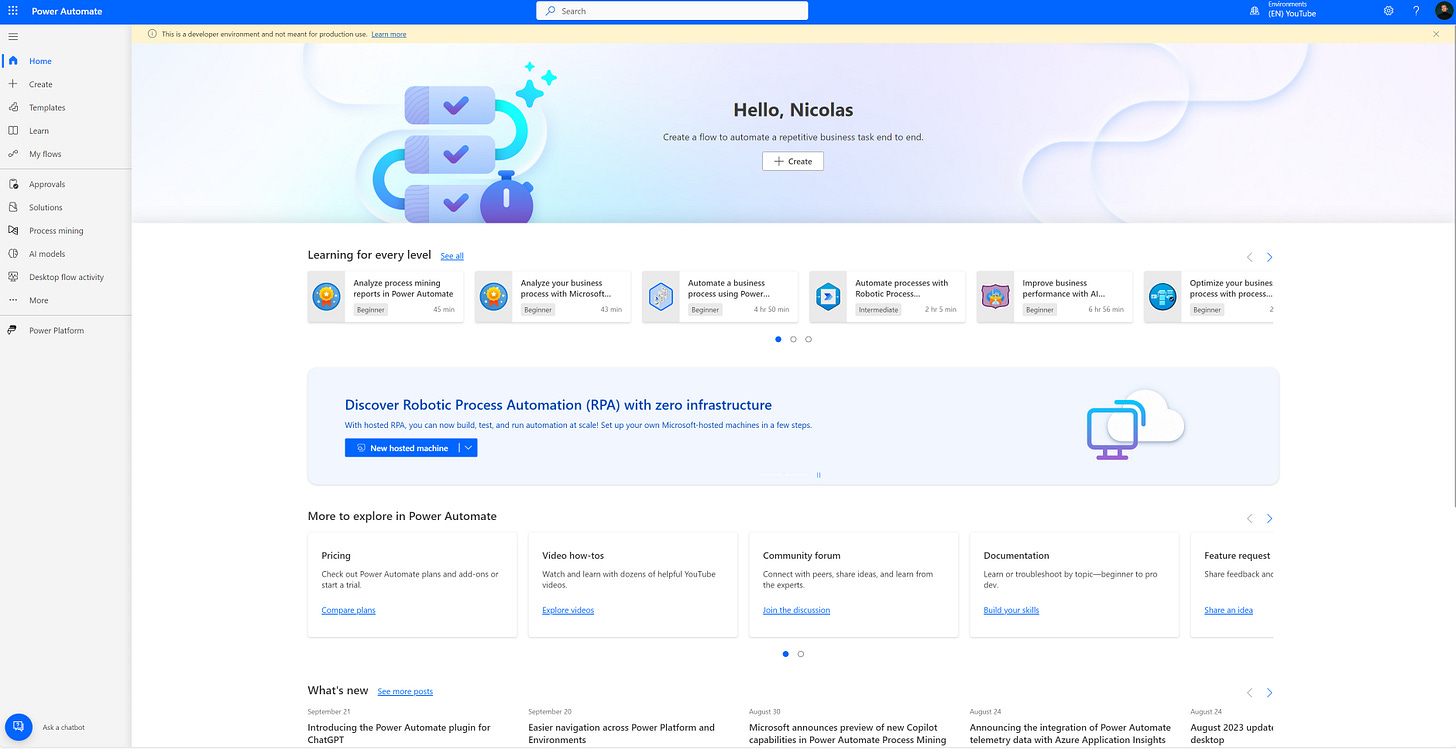Click the Create button under Hello, Nicolas
Screen dimensions: 1456x749
click(x=793, y=161)
